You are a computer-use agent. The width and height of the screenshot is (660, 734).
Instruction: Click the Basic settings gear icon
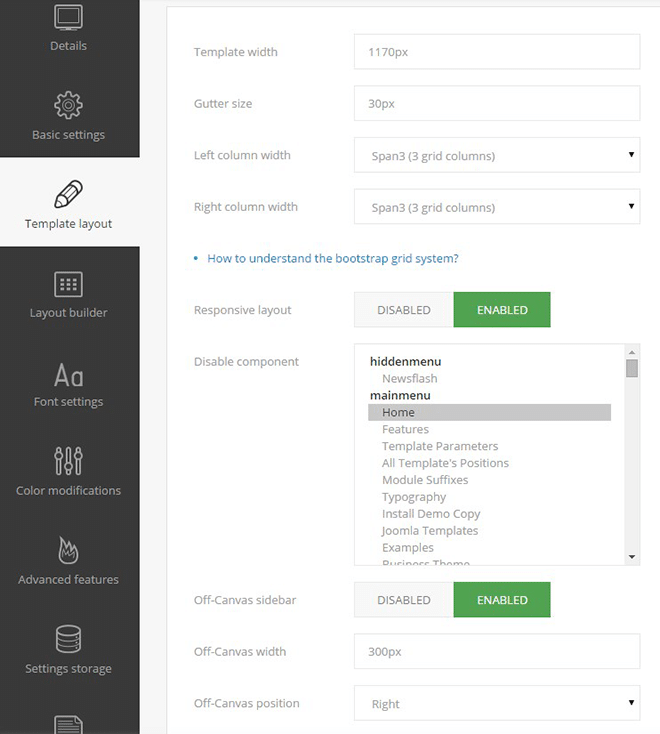[68, 104]
